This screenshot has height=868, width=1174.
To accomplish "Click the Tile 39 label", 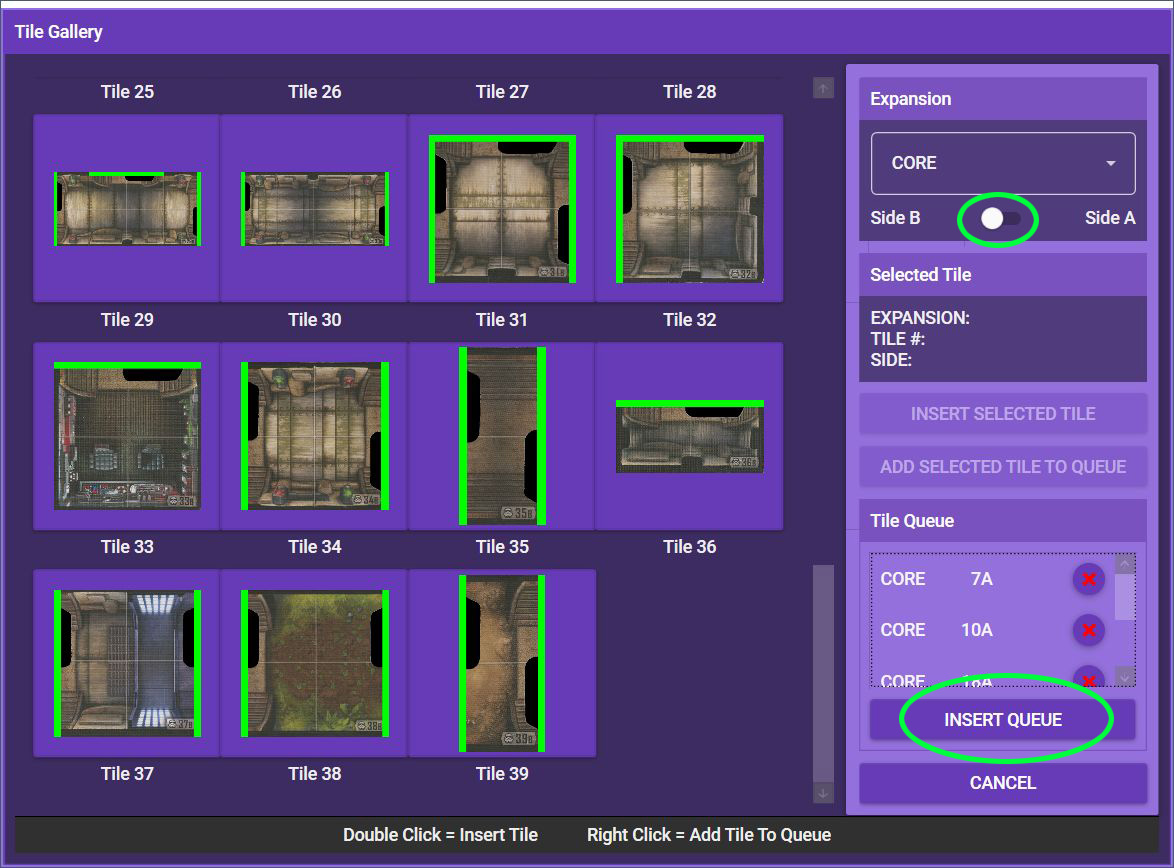I will [502, 774].
